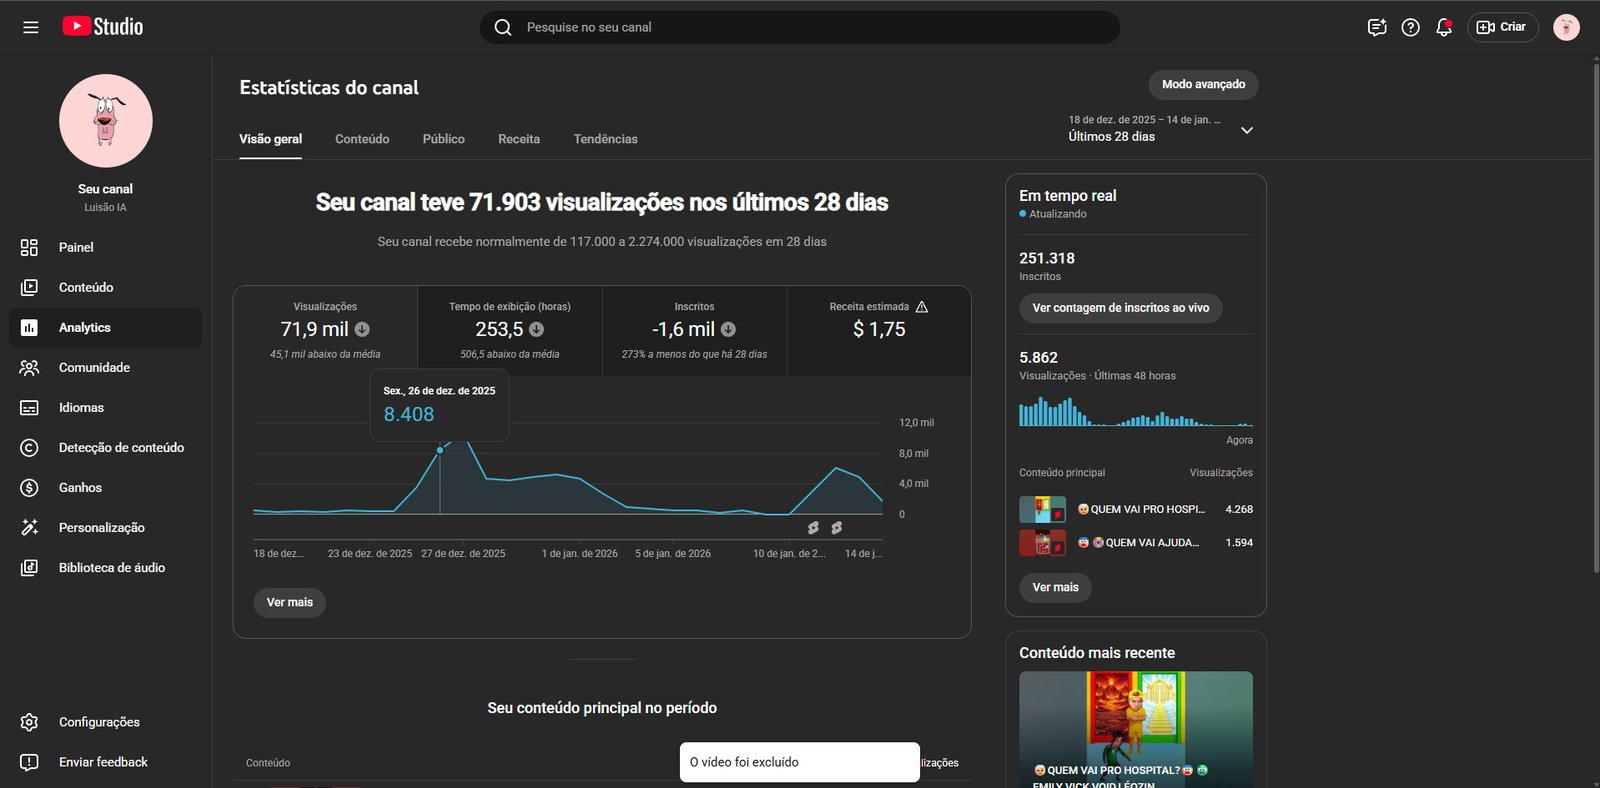Click the Idiomas subtitles icon
Image resolution: width=1600 pixels, height=788 pixels.
click(x=29, y=407)
